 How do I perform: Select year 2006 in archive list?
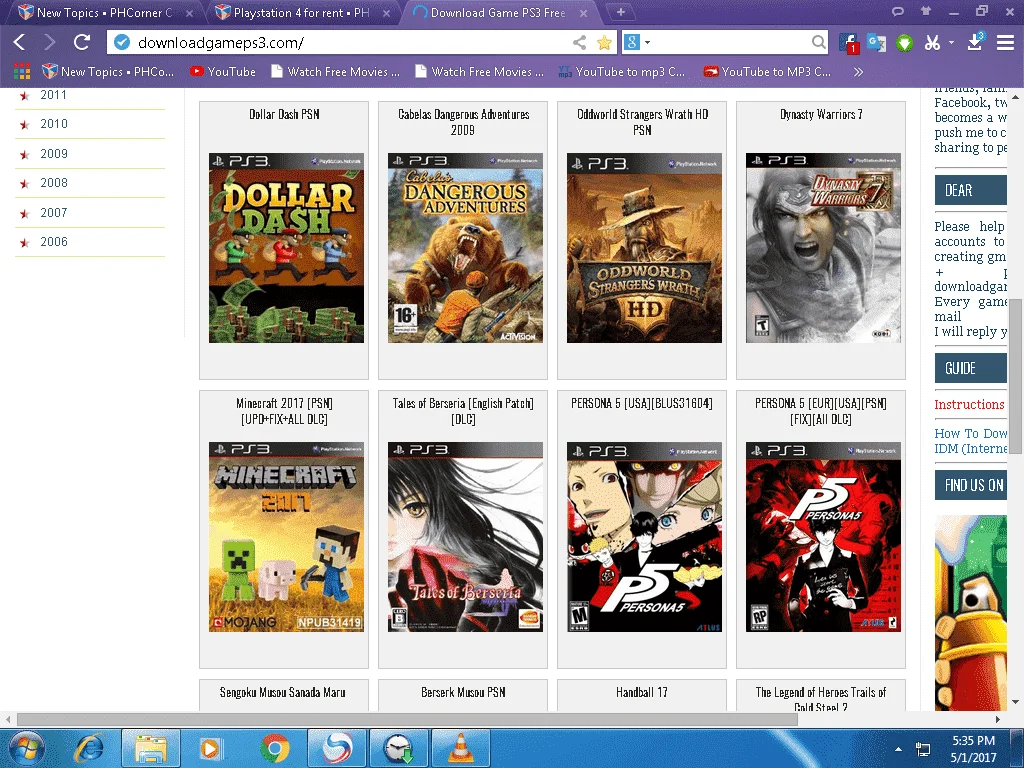54,242
